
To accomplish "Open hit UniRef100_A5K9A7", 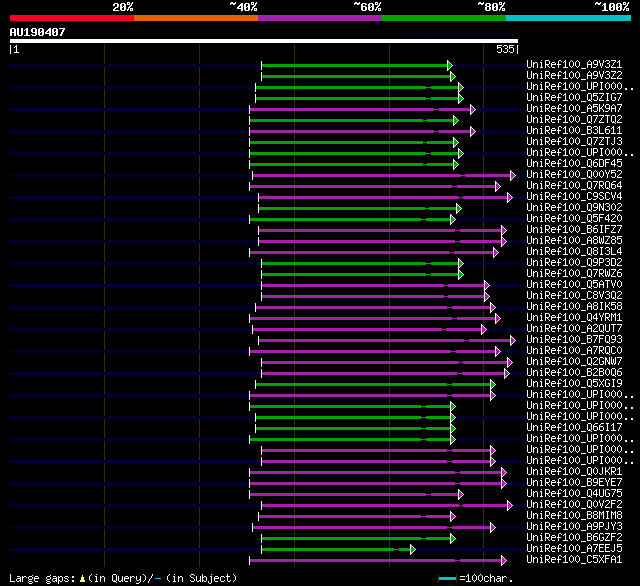I will tap(574, 109).
